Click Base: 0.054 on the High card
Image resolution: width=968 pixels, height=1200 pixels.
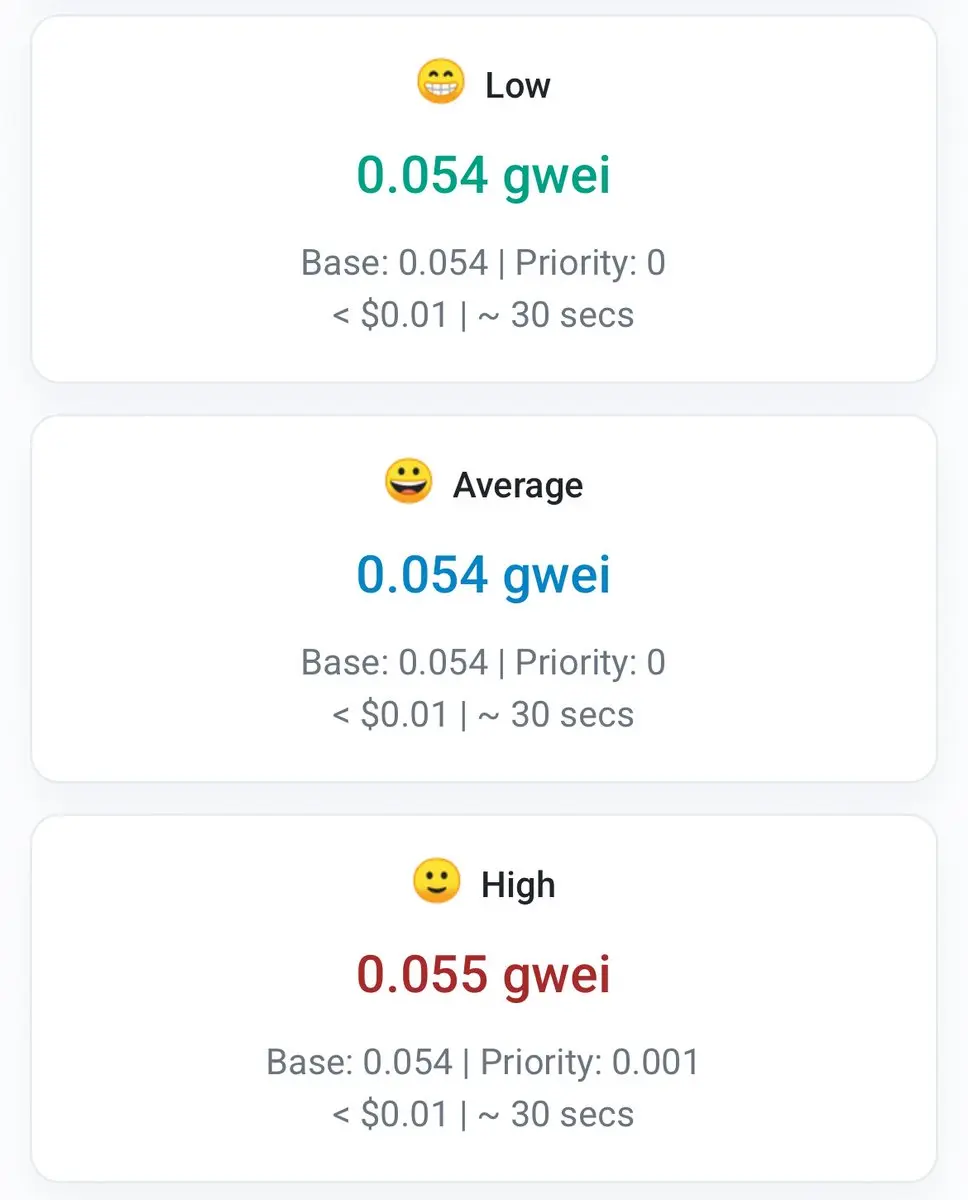point(360,1062)
